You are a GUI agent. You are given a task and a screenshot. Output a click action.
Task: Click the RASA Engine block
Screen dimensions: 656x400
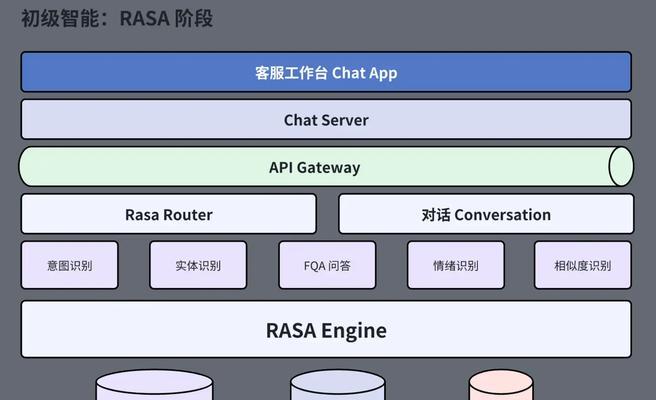[x=326, y=329]
